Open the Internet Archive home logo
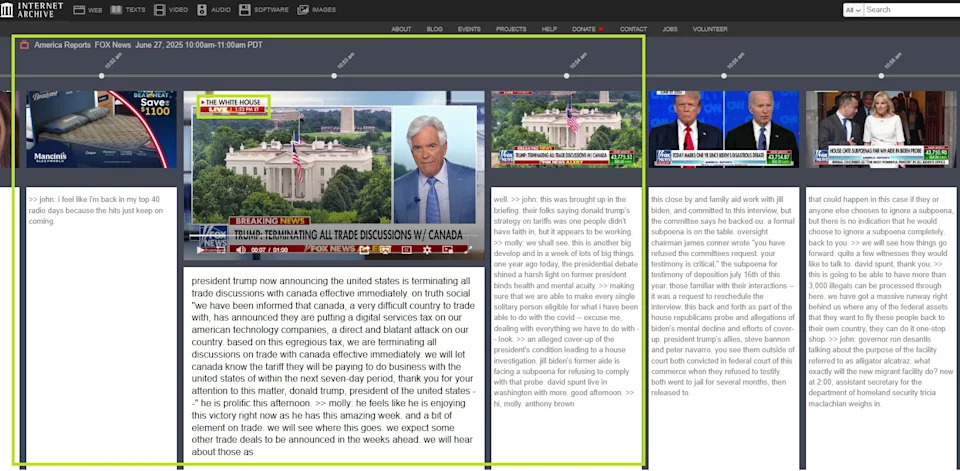The image size is (960, 471). point(32,9)
